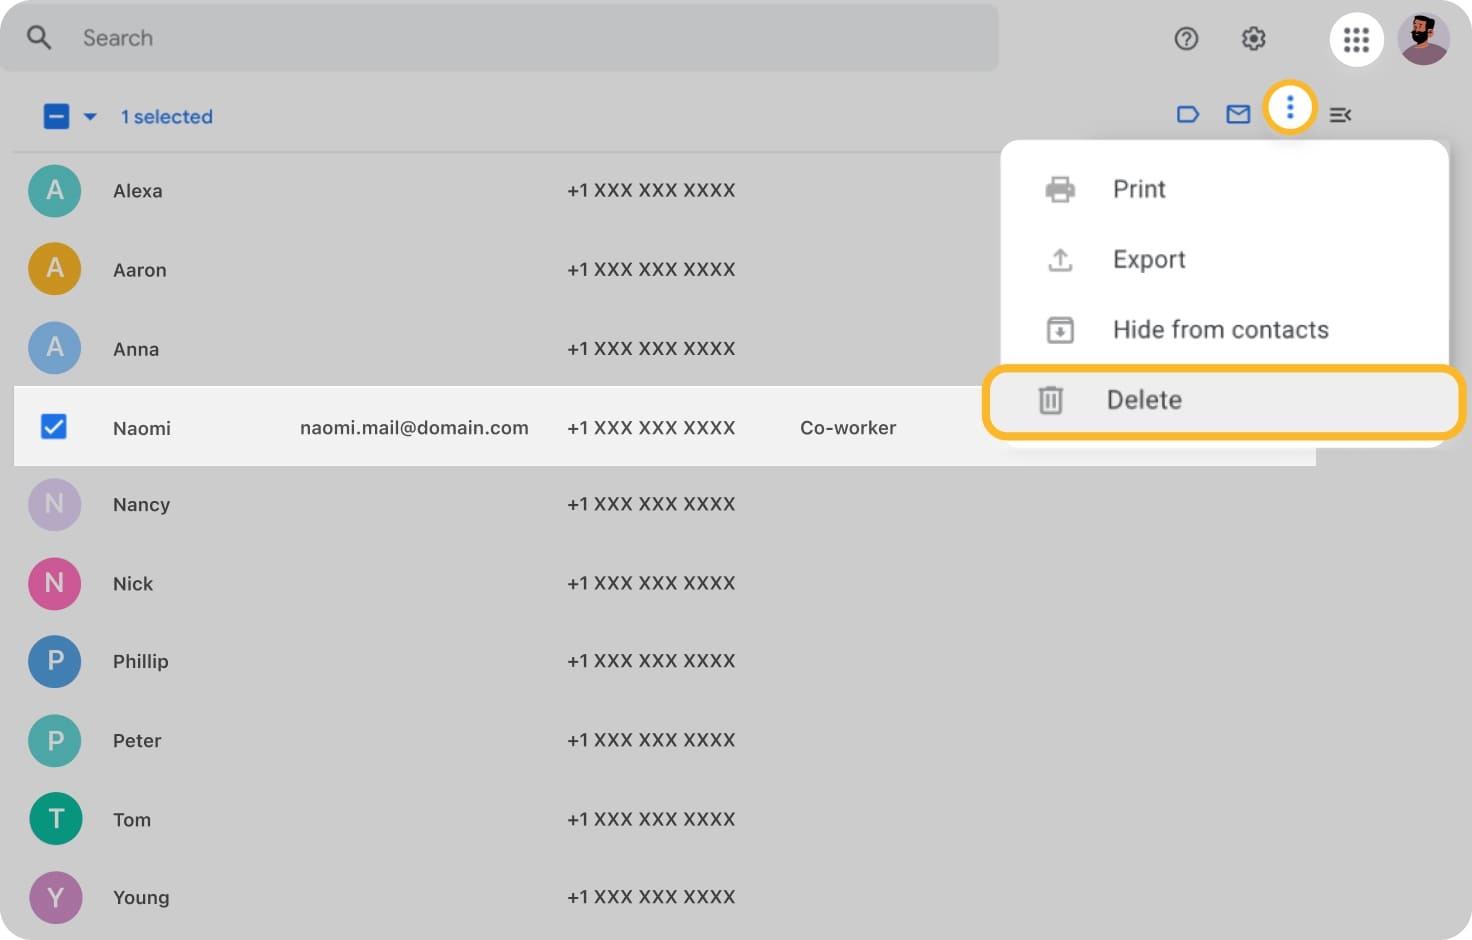Image resolution: width=1472 pixels, height=940 pixels.
Task: Click the email envelope icon to send email
Action: coord(1238,114)
